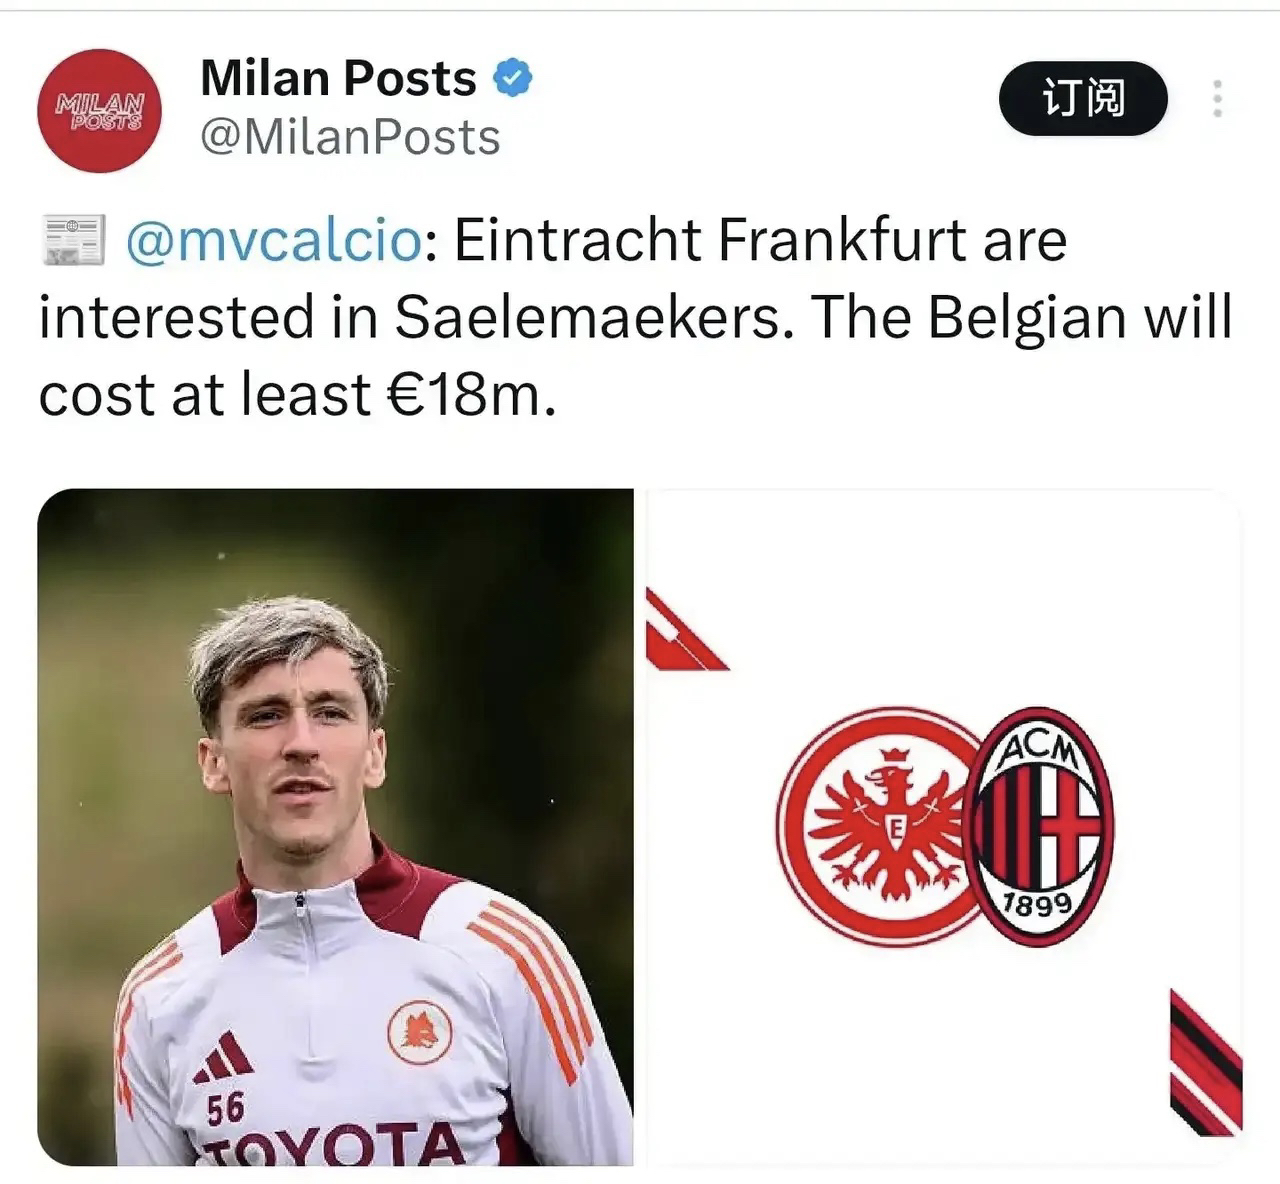Open the @mvcalcio mention link
This screenshot has height=1184, width=1280.
(x=273, y=240)
